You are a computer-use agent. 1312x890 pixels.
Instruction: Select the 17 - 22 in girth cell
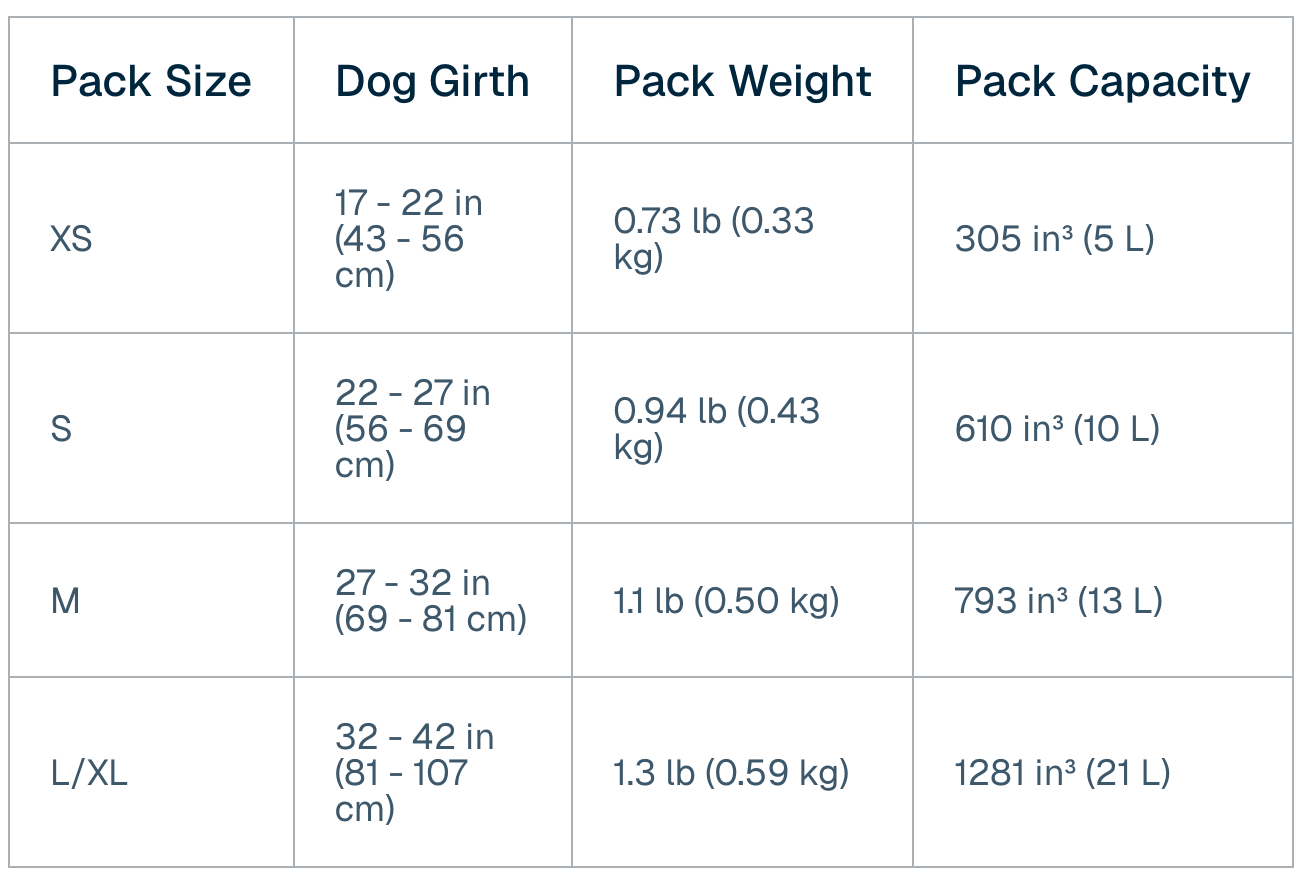[x=409, y=239]
